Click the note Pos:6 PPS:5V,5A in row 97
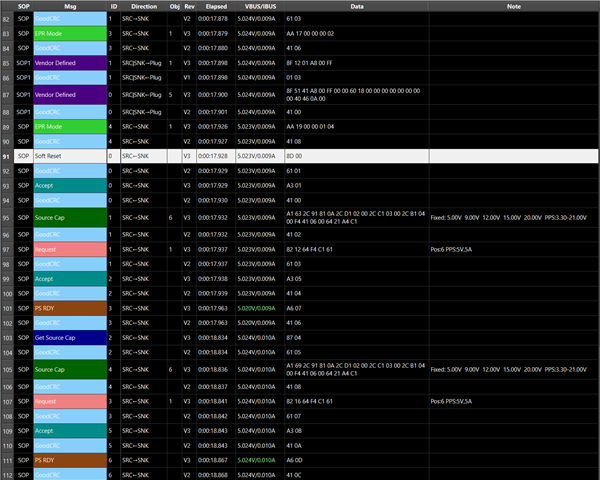The height and width of the screenshot is (480, 600). (451, 250)
